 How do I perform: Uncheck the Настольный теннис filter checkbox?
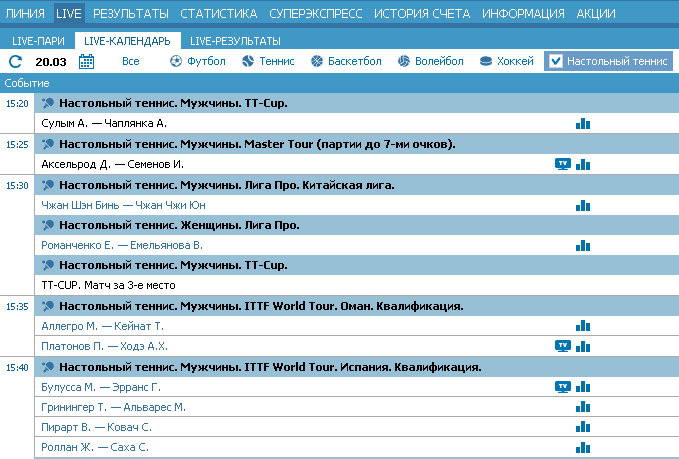tap(556, 61)
